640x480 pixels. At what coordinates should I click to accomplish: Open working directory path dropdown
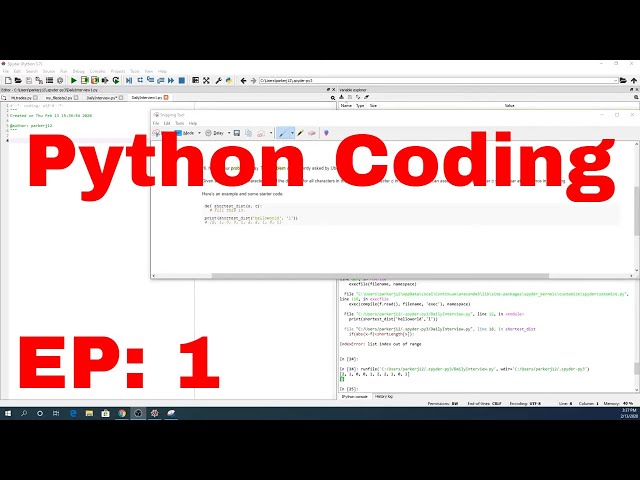615,80
